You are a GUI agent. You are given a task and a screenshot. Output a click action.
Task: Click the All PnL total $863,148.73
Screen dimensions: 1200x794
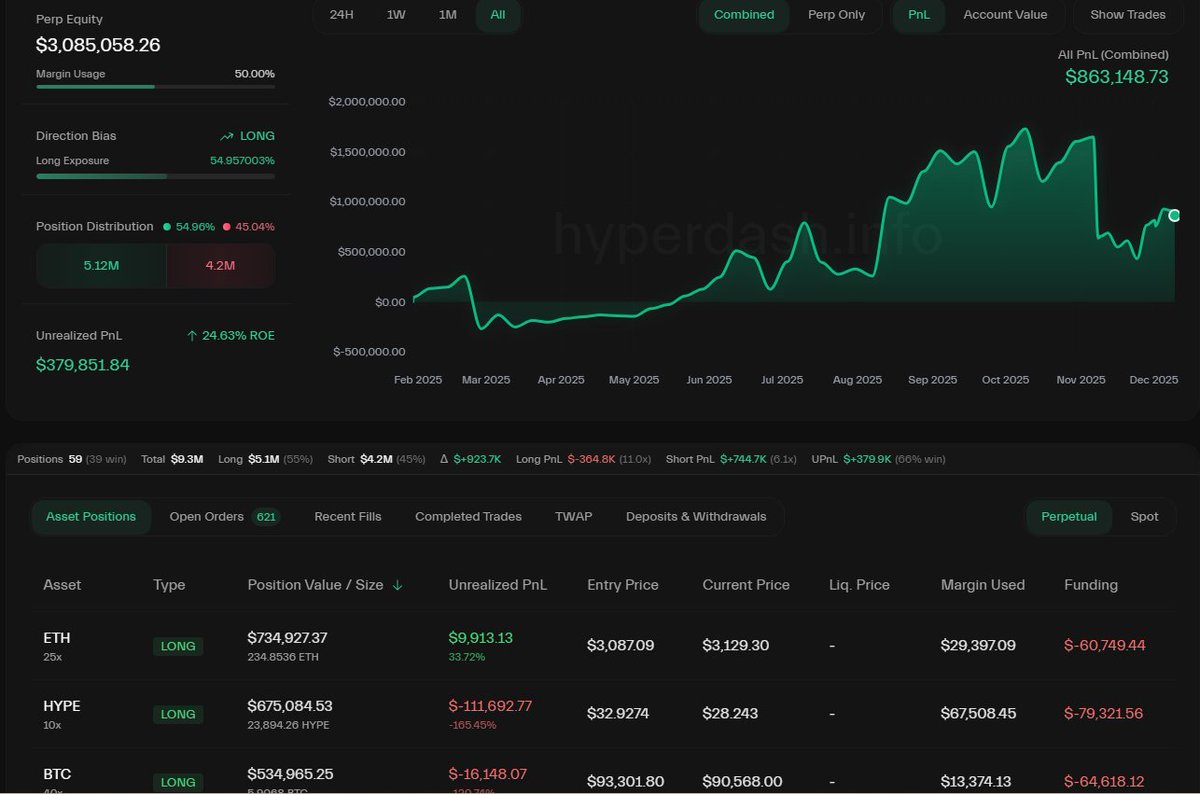[1116, 77]
